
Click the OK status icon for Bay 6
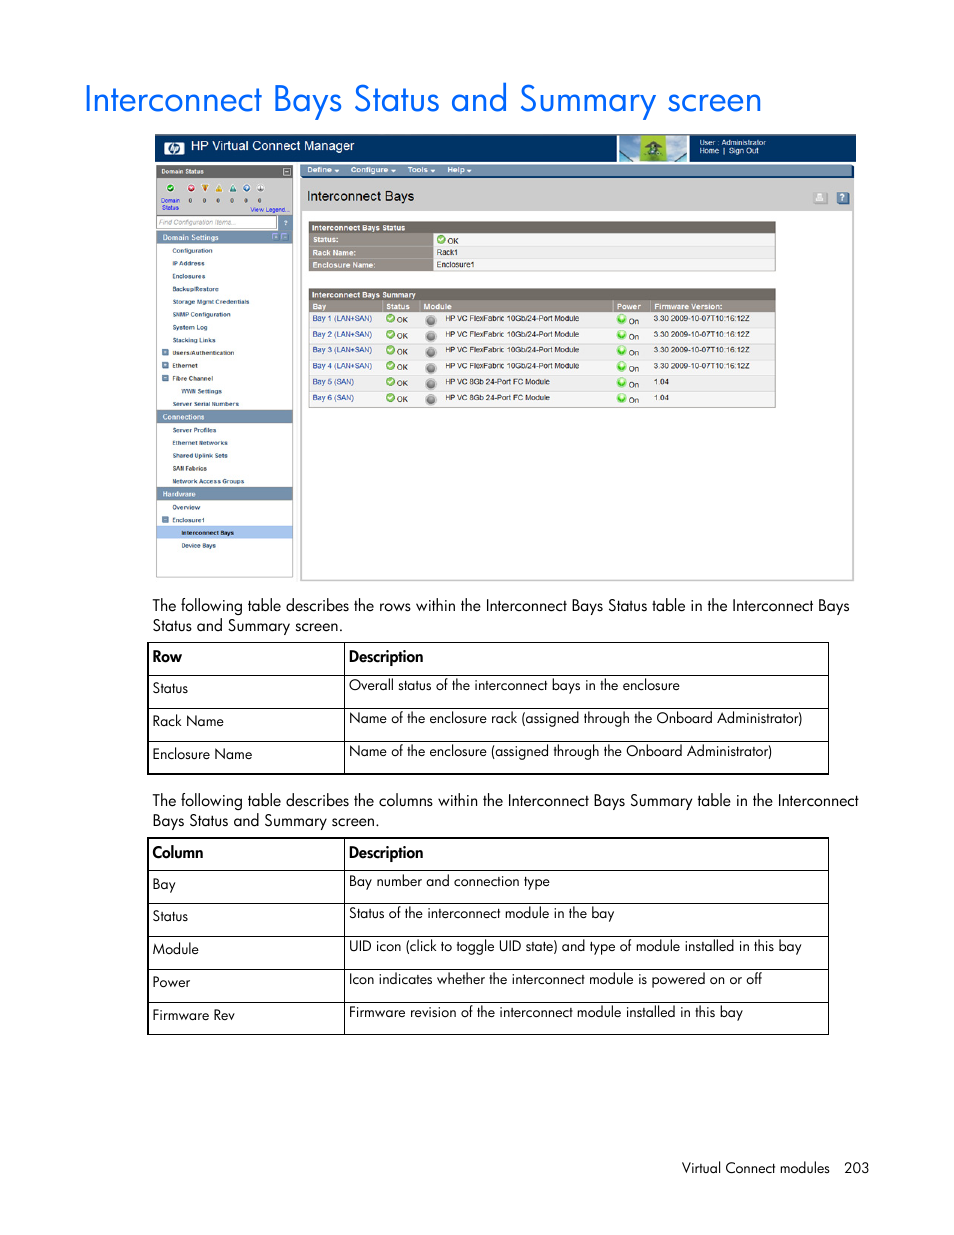point(391,398)
